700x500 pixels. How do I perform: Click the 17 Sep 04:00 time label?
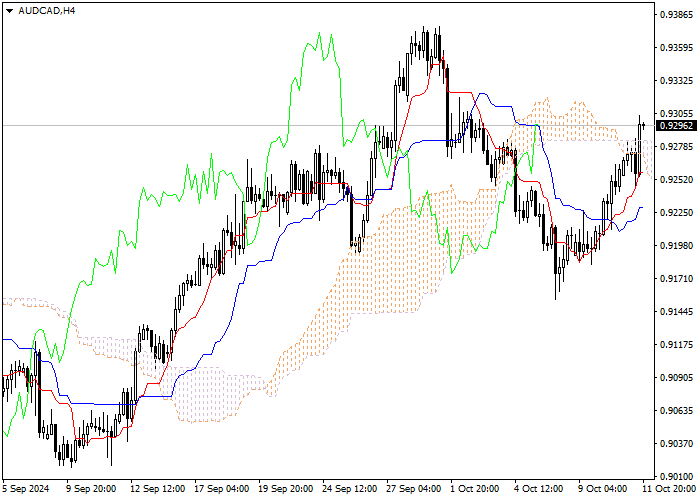point(222,489)
